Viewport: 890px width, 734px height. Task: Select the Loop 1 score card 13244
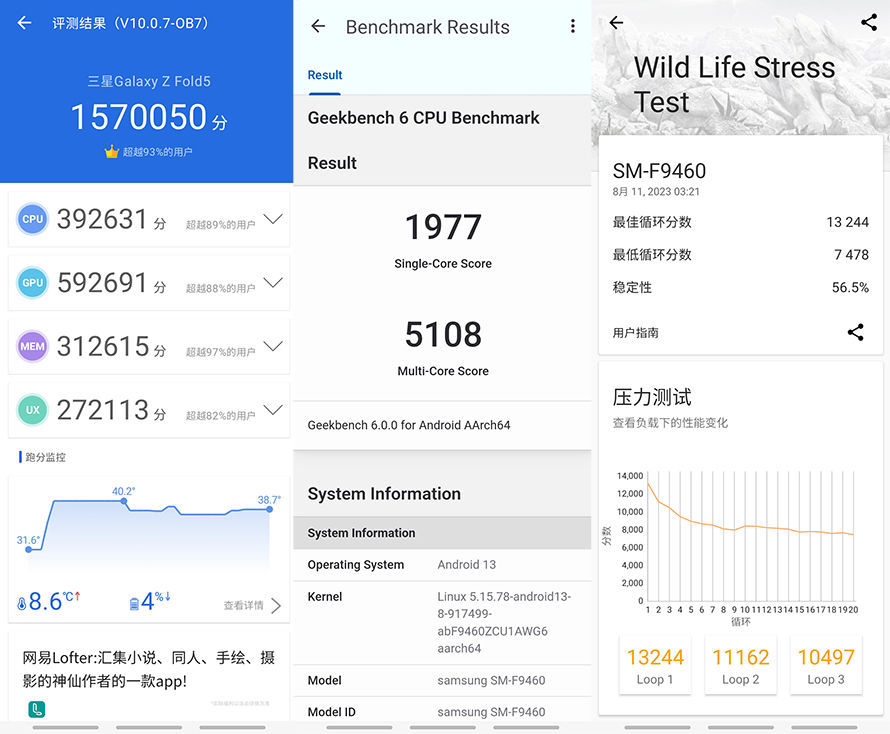[655, 665]
